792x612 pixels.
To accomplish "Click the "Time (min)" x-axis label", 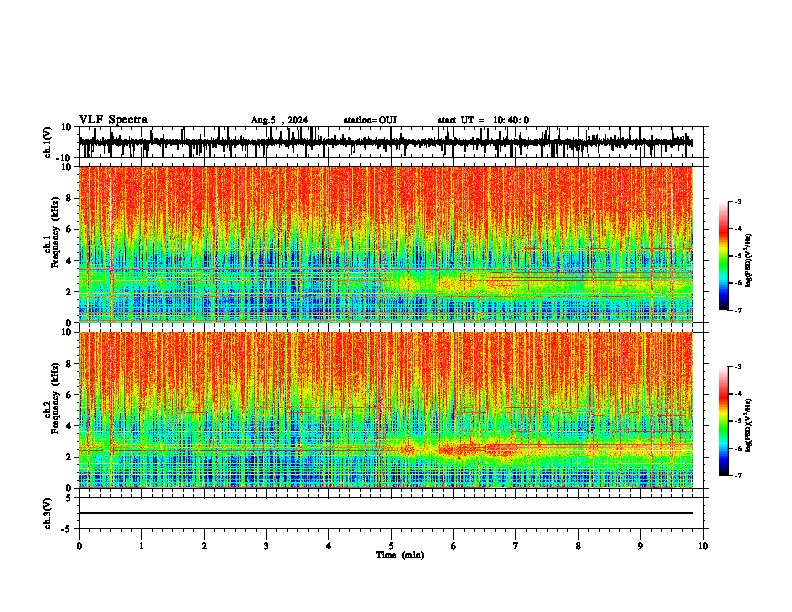I will (x=400, y=555).
